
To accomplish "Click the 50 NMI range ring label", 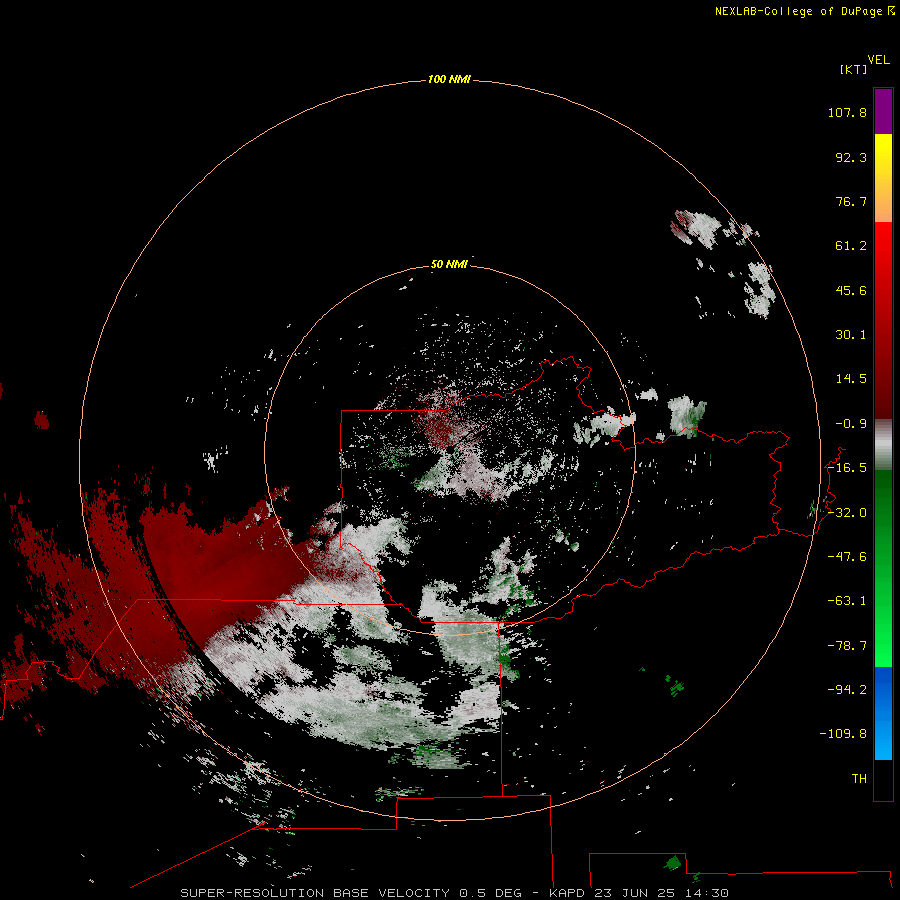I will tap(449, 264).
